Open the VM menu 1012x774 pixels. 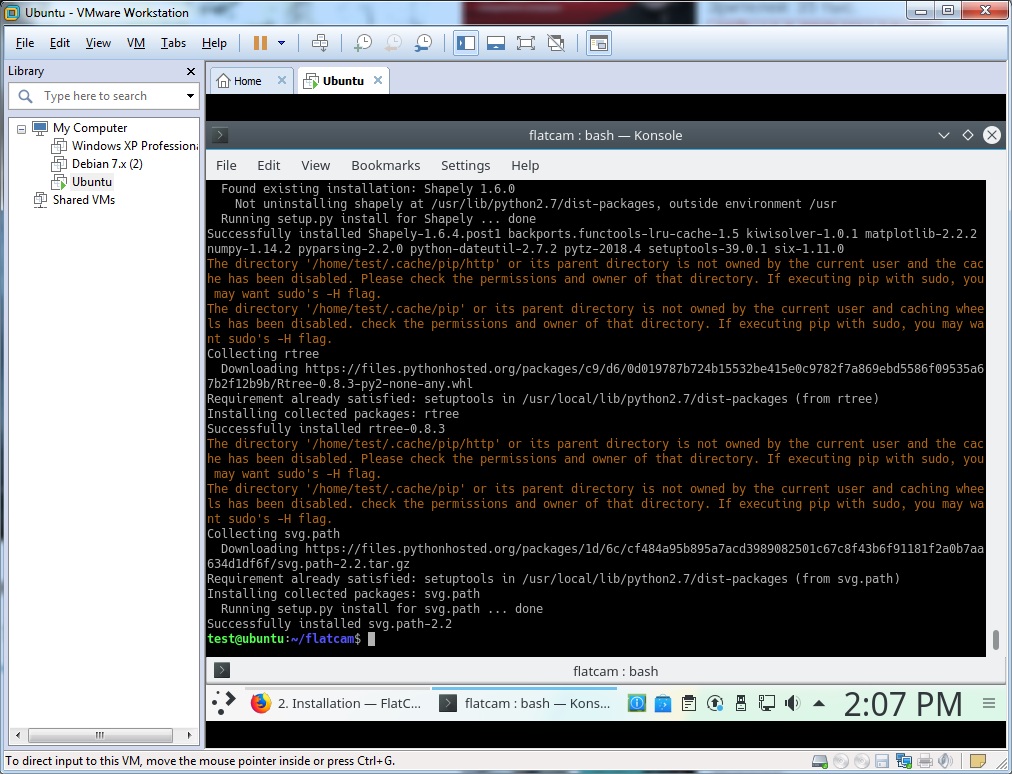tap(136, 43)
